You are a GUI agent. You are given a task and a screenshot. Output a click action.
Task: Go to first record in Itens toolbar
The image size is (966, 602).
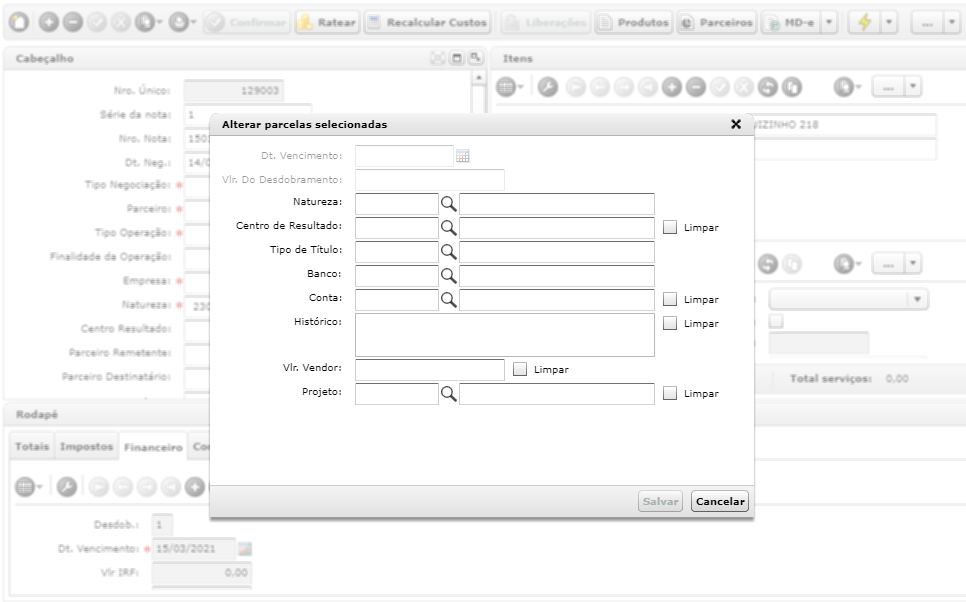pos(575,87)
